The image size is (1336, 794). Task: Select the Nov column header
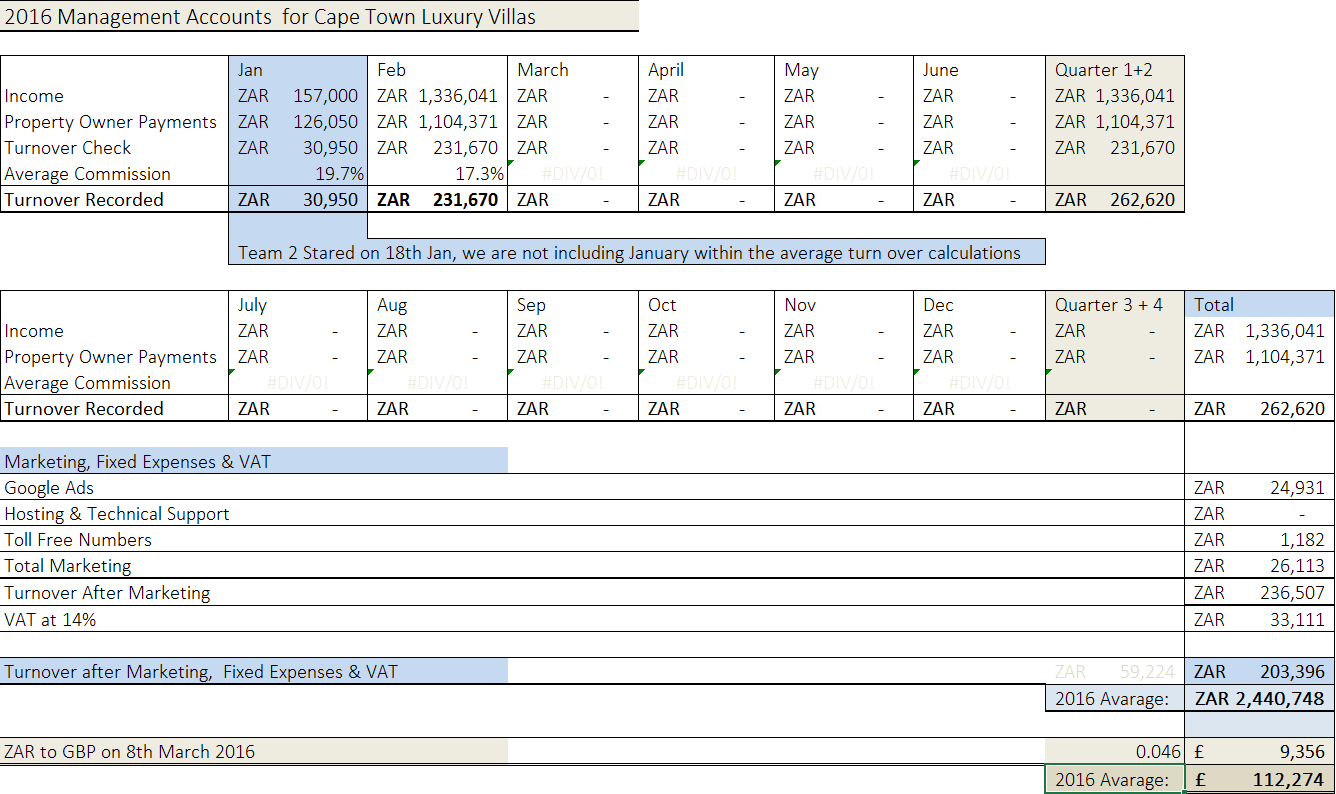point(845,305)
